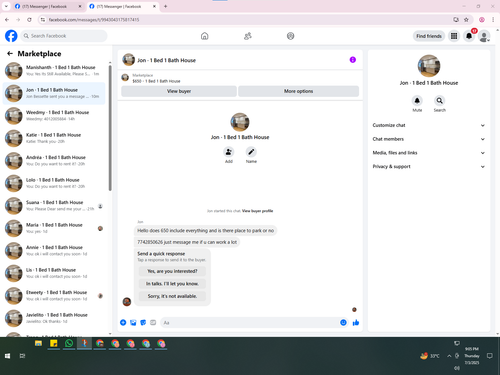Image resolution: width=500 pixels, height=375 pixels.
Task: Click the Search Facebook field
Action: tap(64, 36)
